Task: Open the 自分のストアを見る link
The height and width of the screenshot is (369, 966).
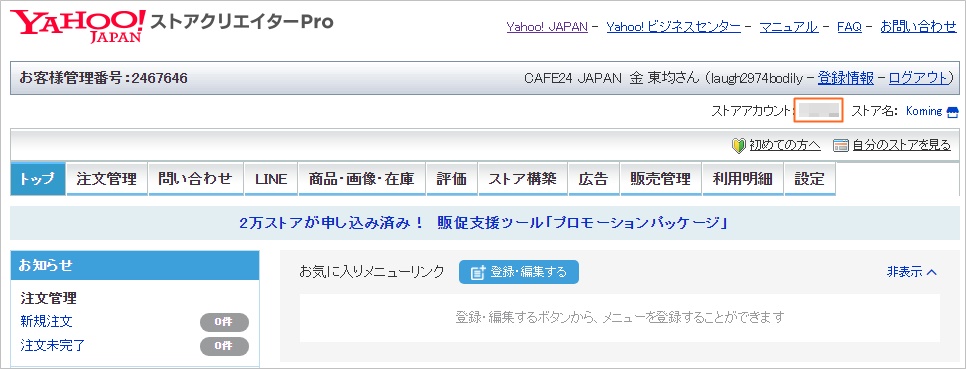Action: [x=901, y=146]
